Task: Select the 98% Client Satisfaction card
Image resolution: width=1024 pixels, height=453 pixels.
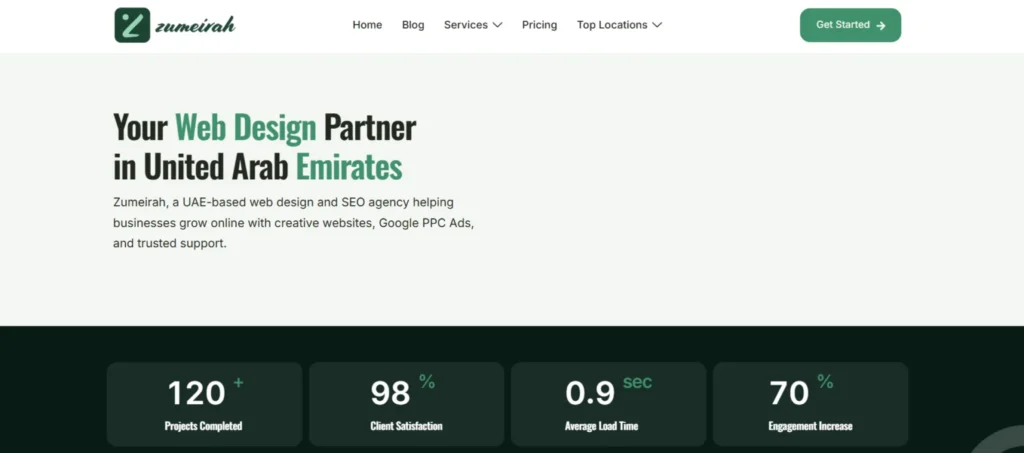Action: [406, 404]
